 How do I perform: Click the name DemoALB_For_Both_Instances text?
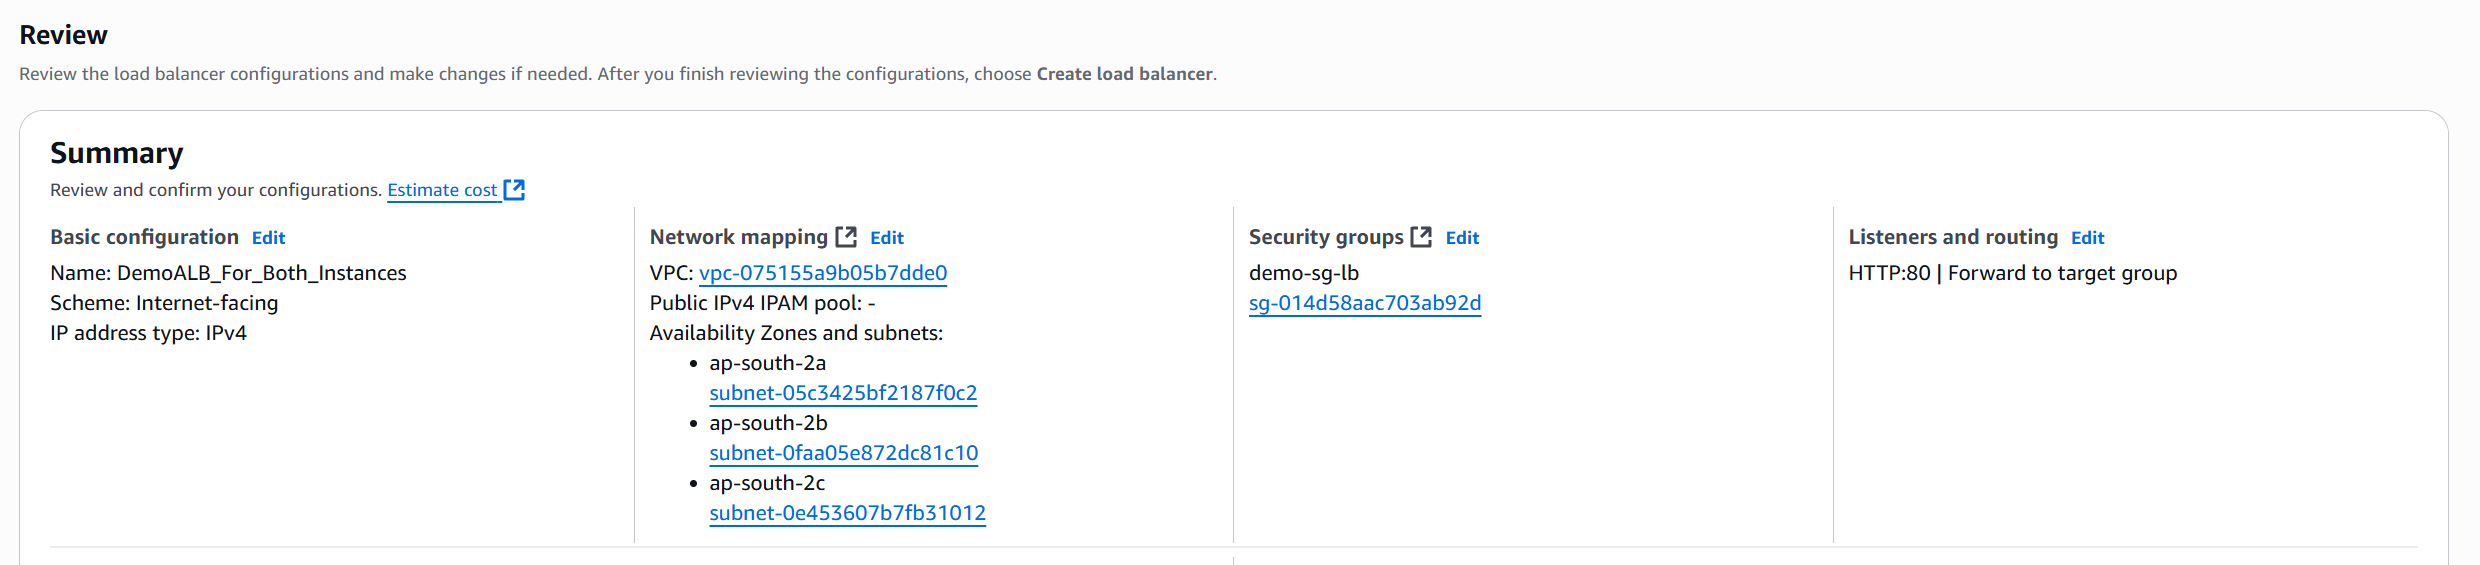pos(261,273)
